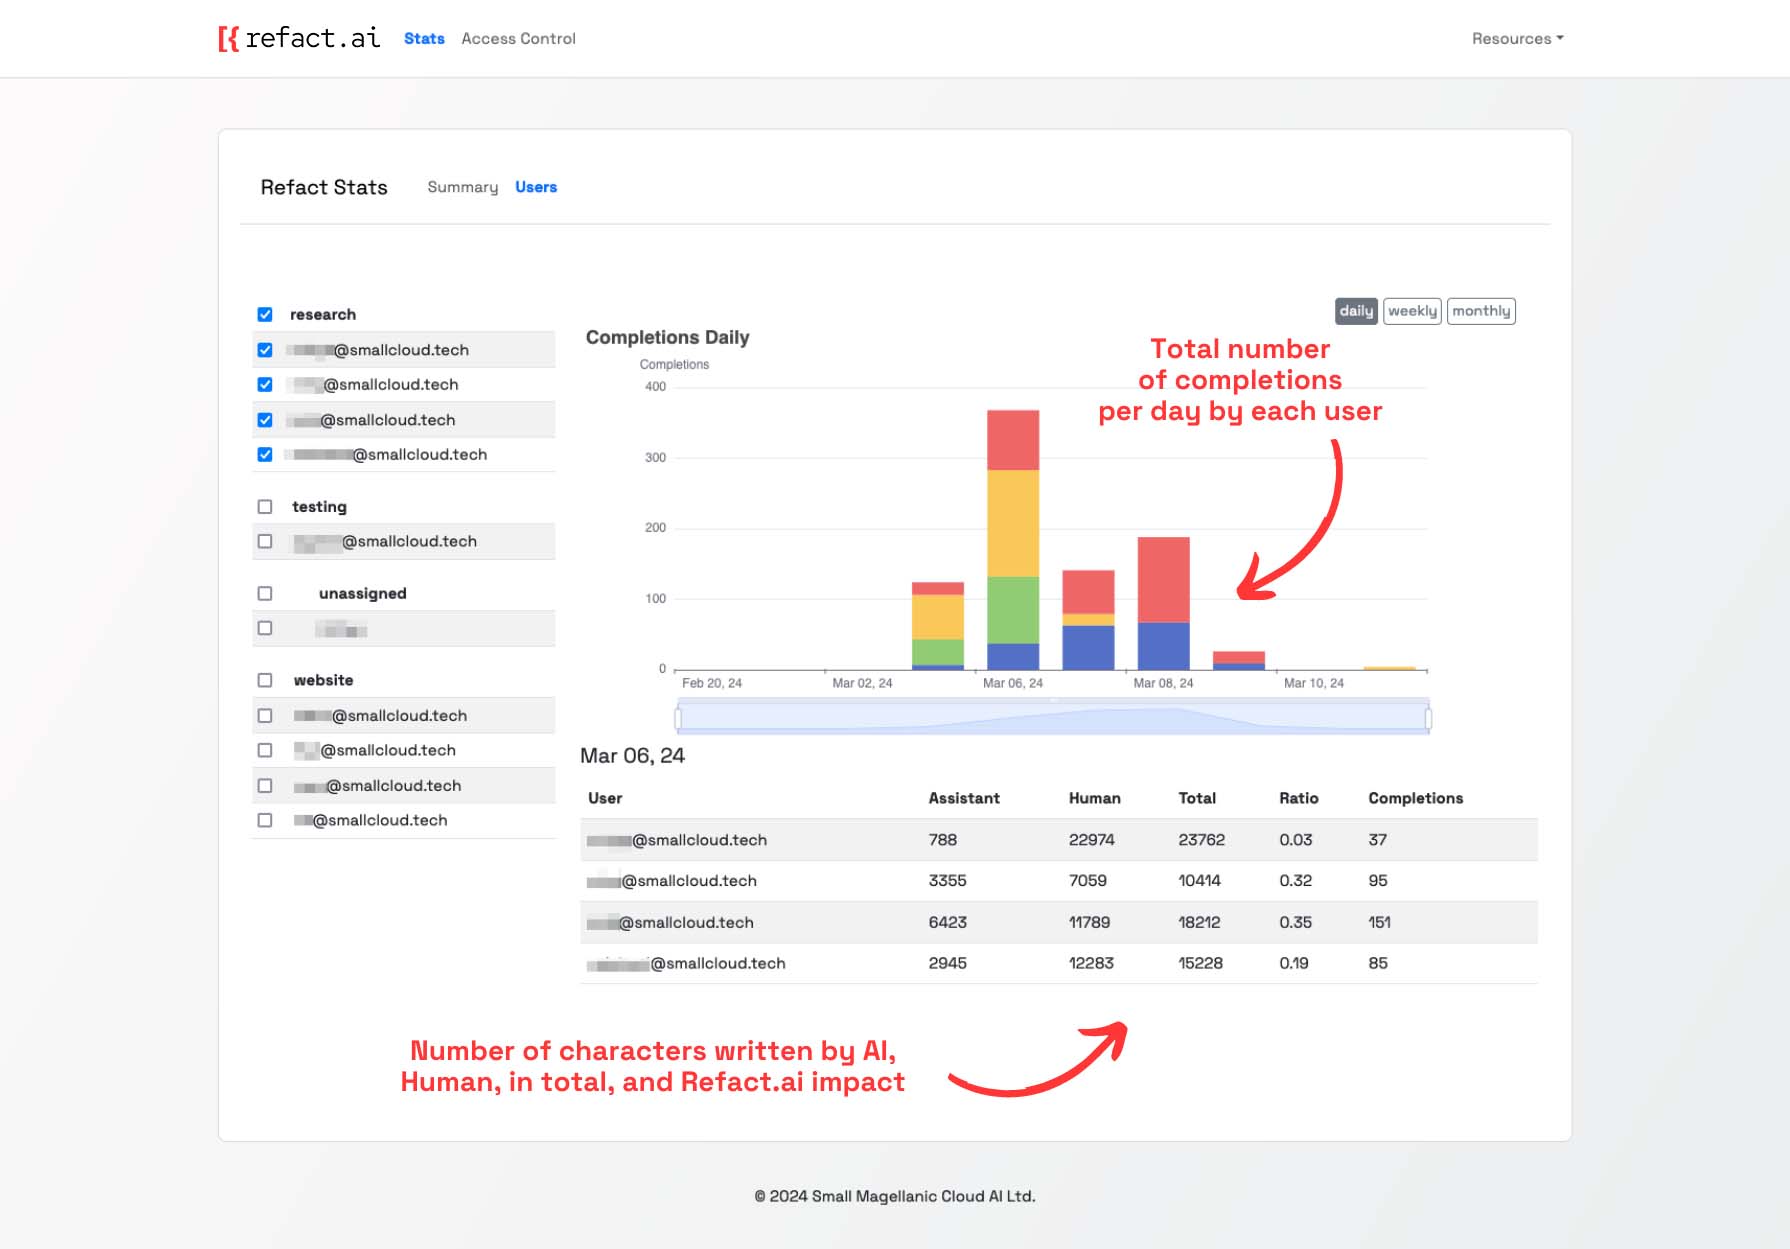1790x1249 pixels.
Task: Click the Assistant value 3355
Action: point(947,881)
